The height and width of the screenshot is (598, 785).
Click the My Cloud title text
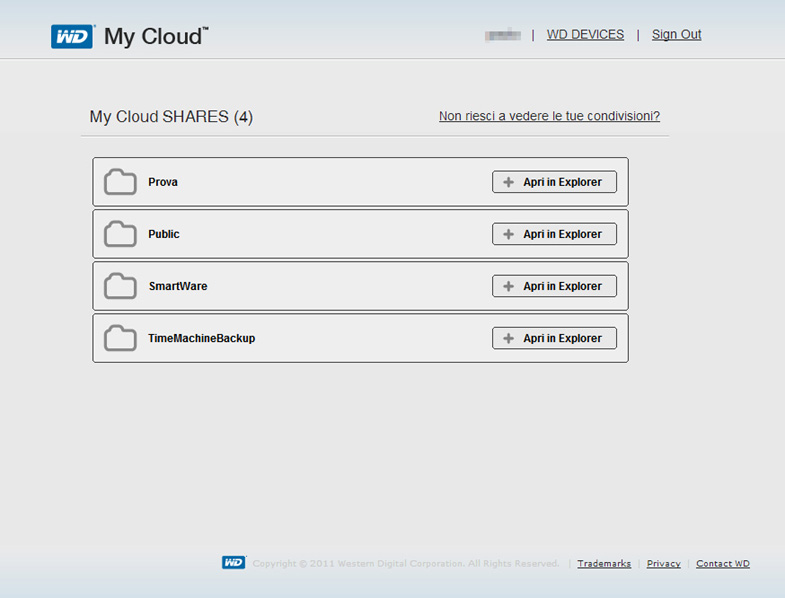point(156,37)
